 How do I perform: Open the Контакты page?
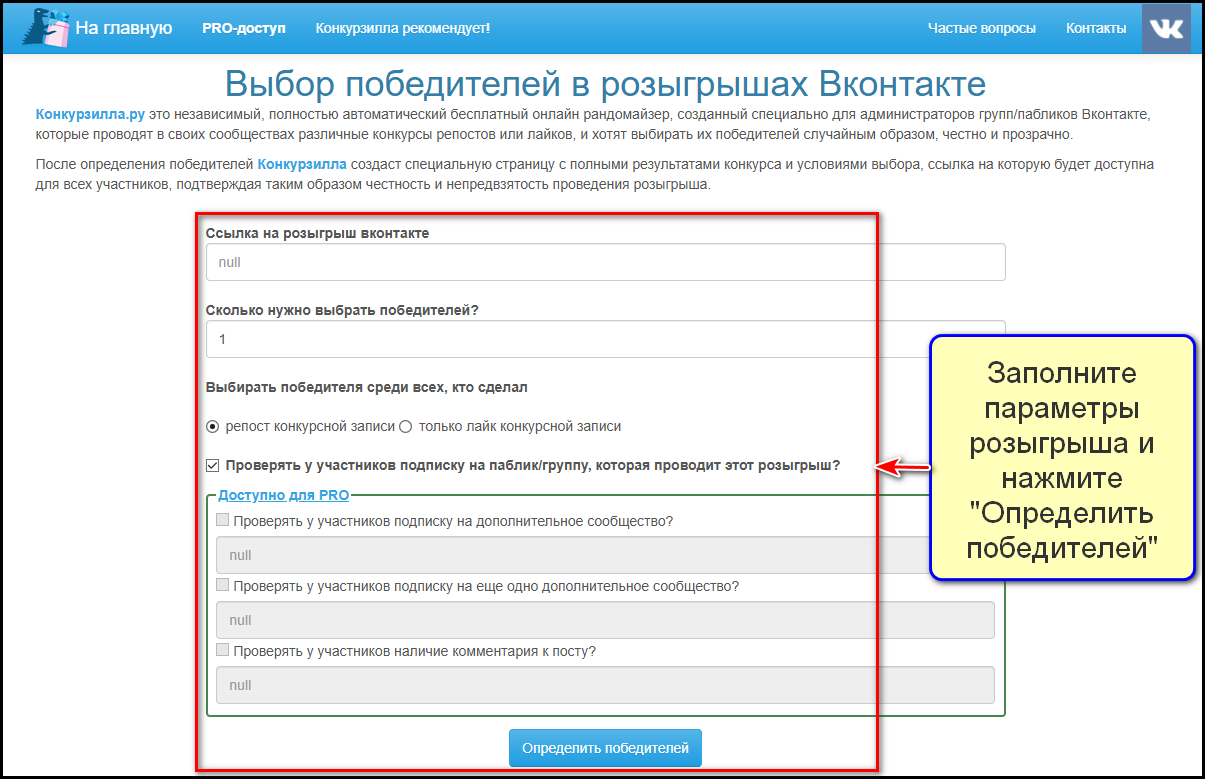coord(1096,28)
